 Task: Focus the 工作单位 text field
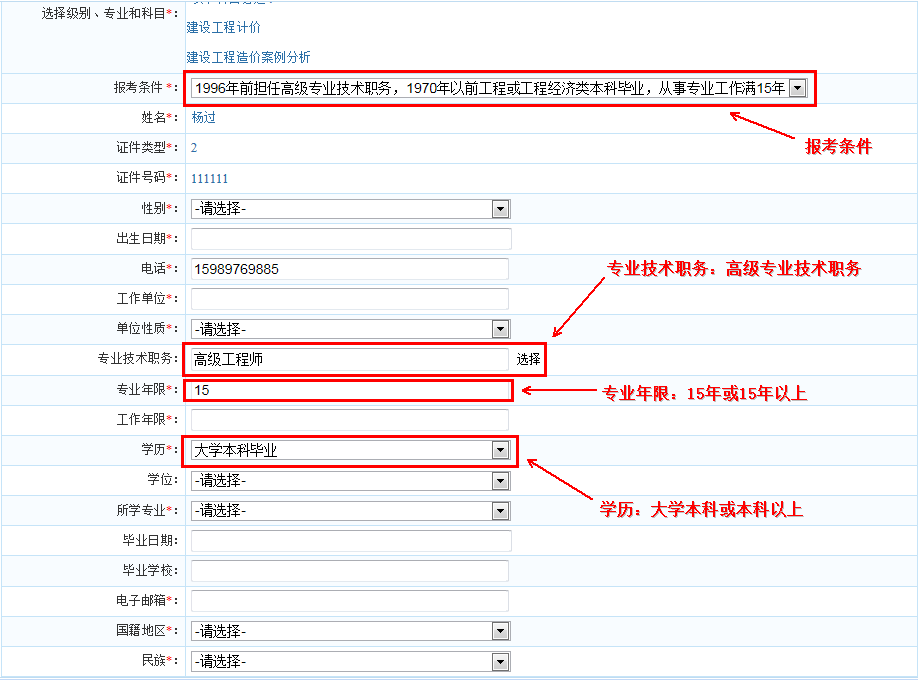click(x=349, y=299)
